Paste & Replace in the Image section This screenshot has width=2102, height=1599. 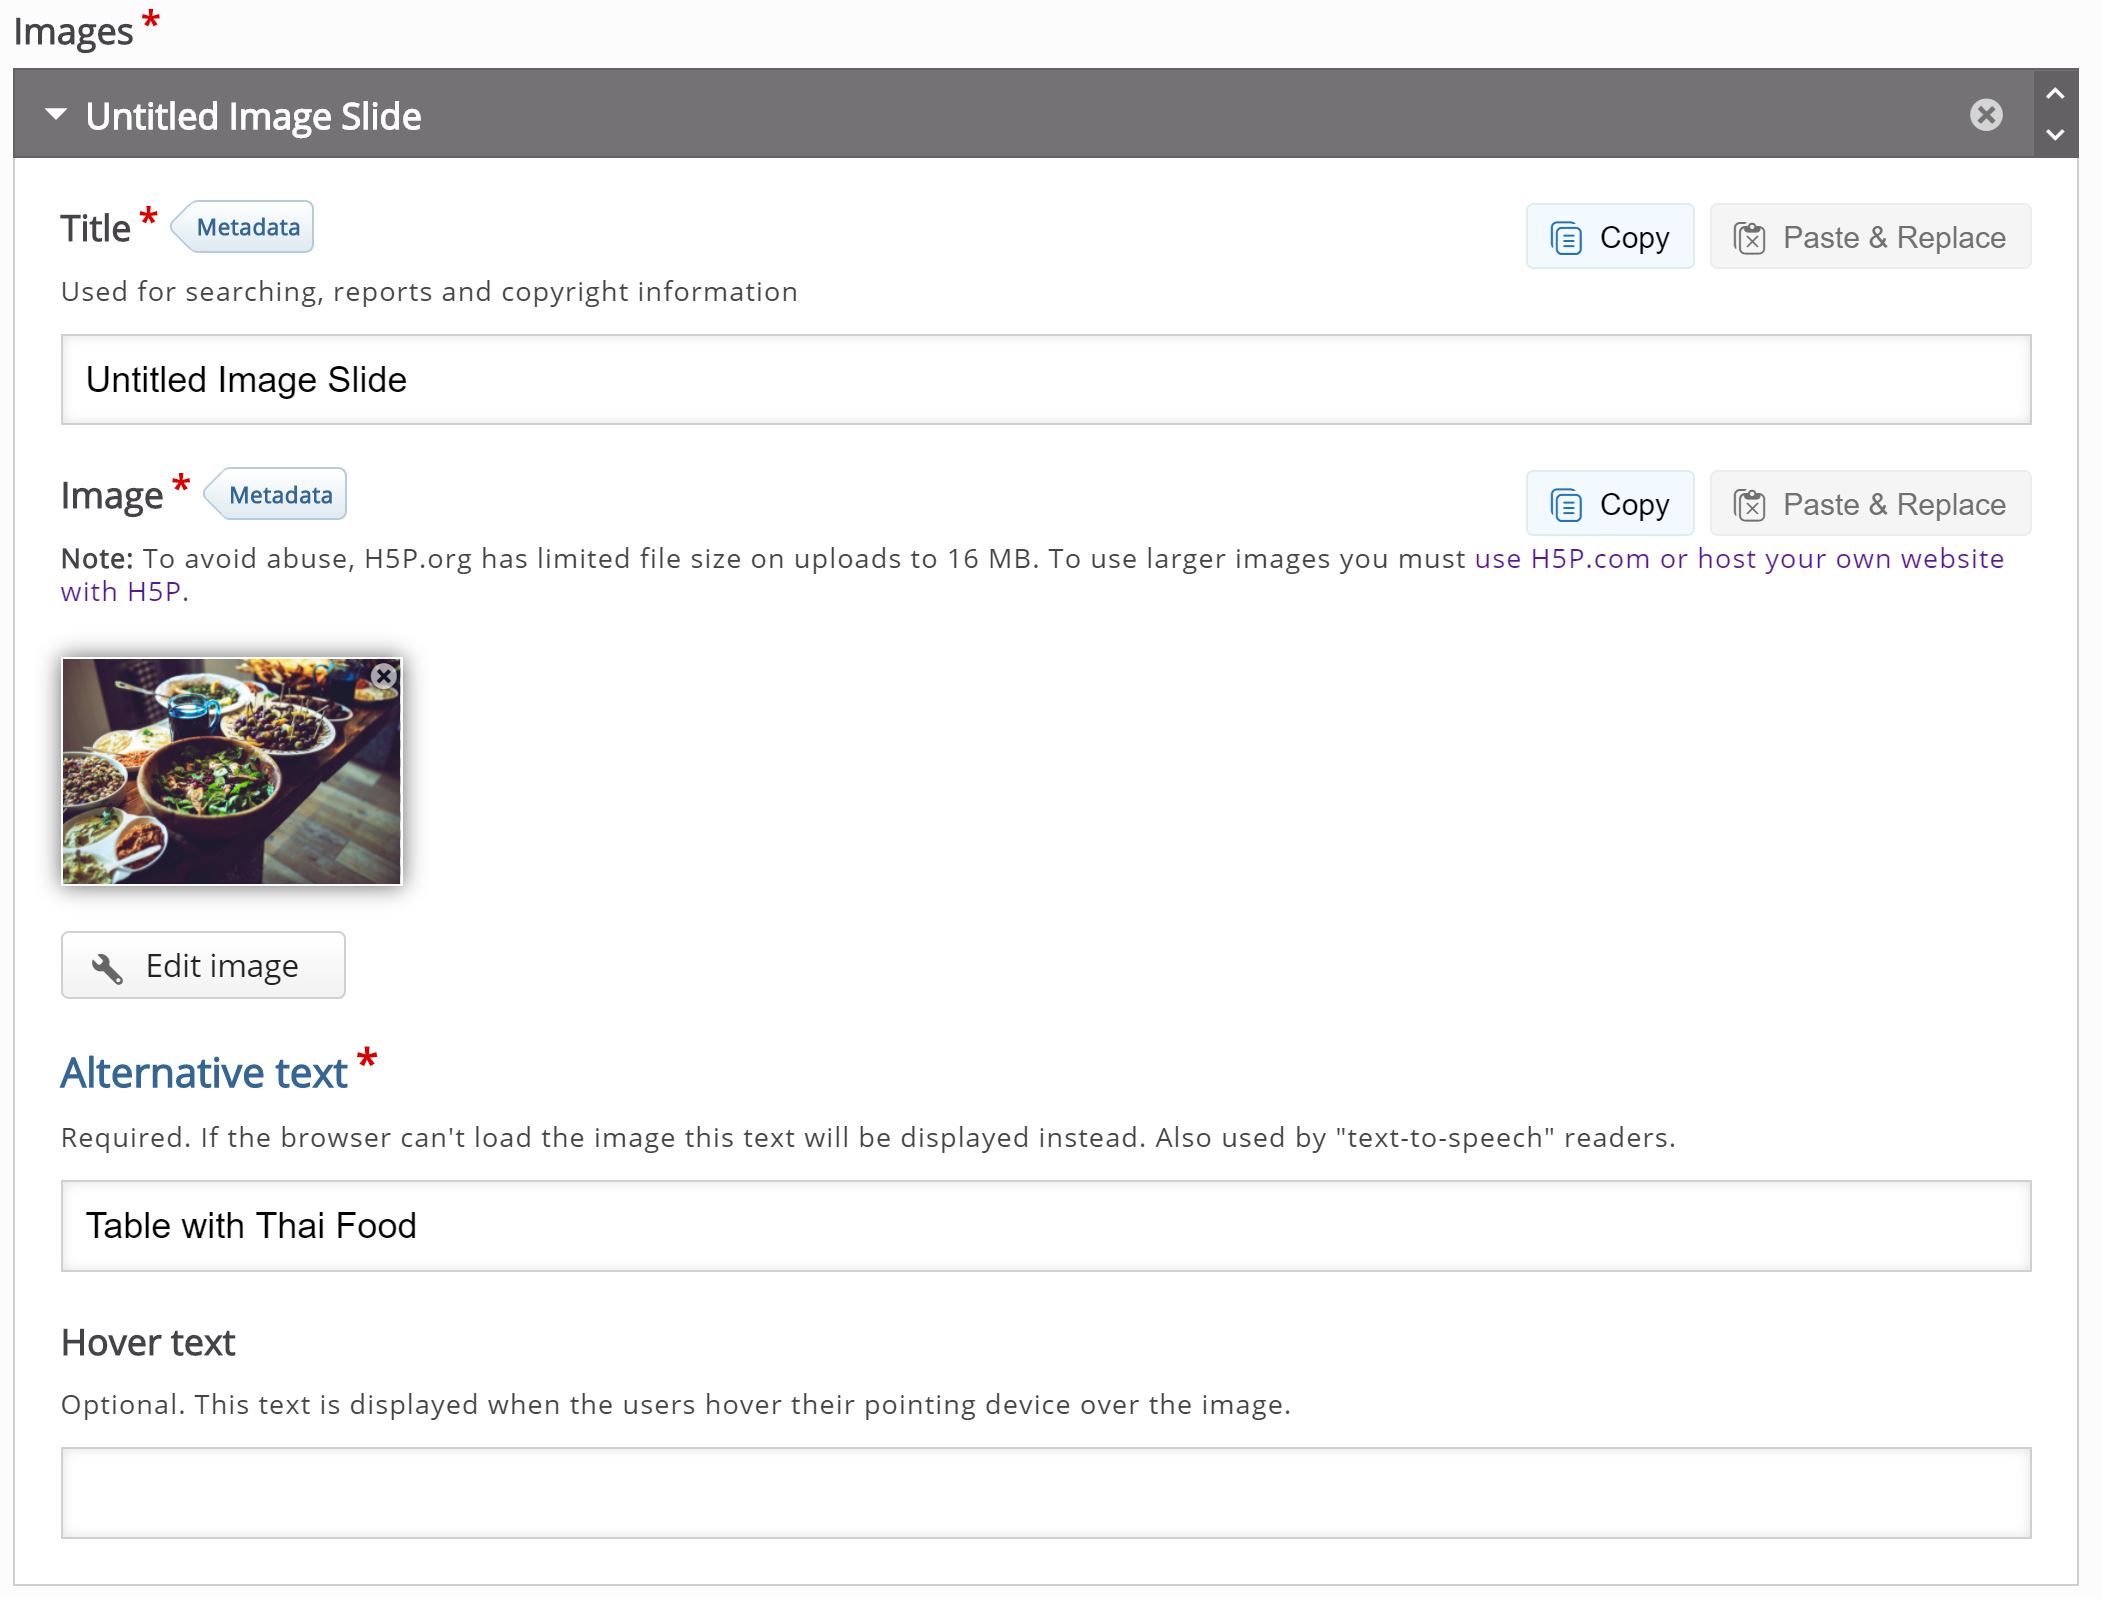click(x=1870, y=504)
